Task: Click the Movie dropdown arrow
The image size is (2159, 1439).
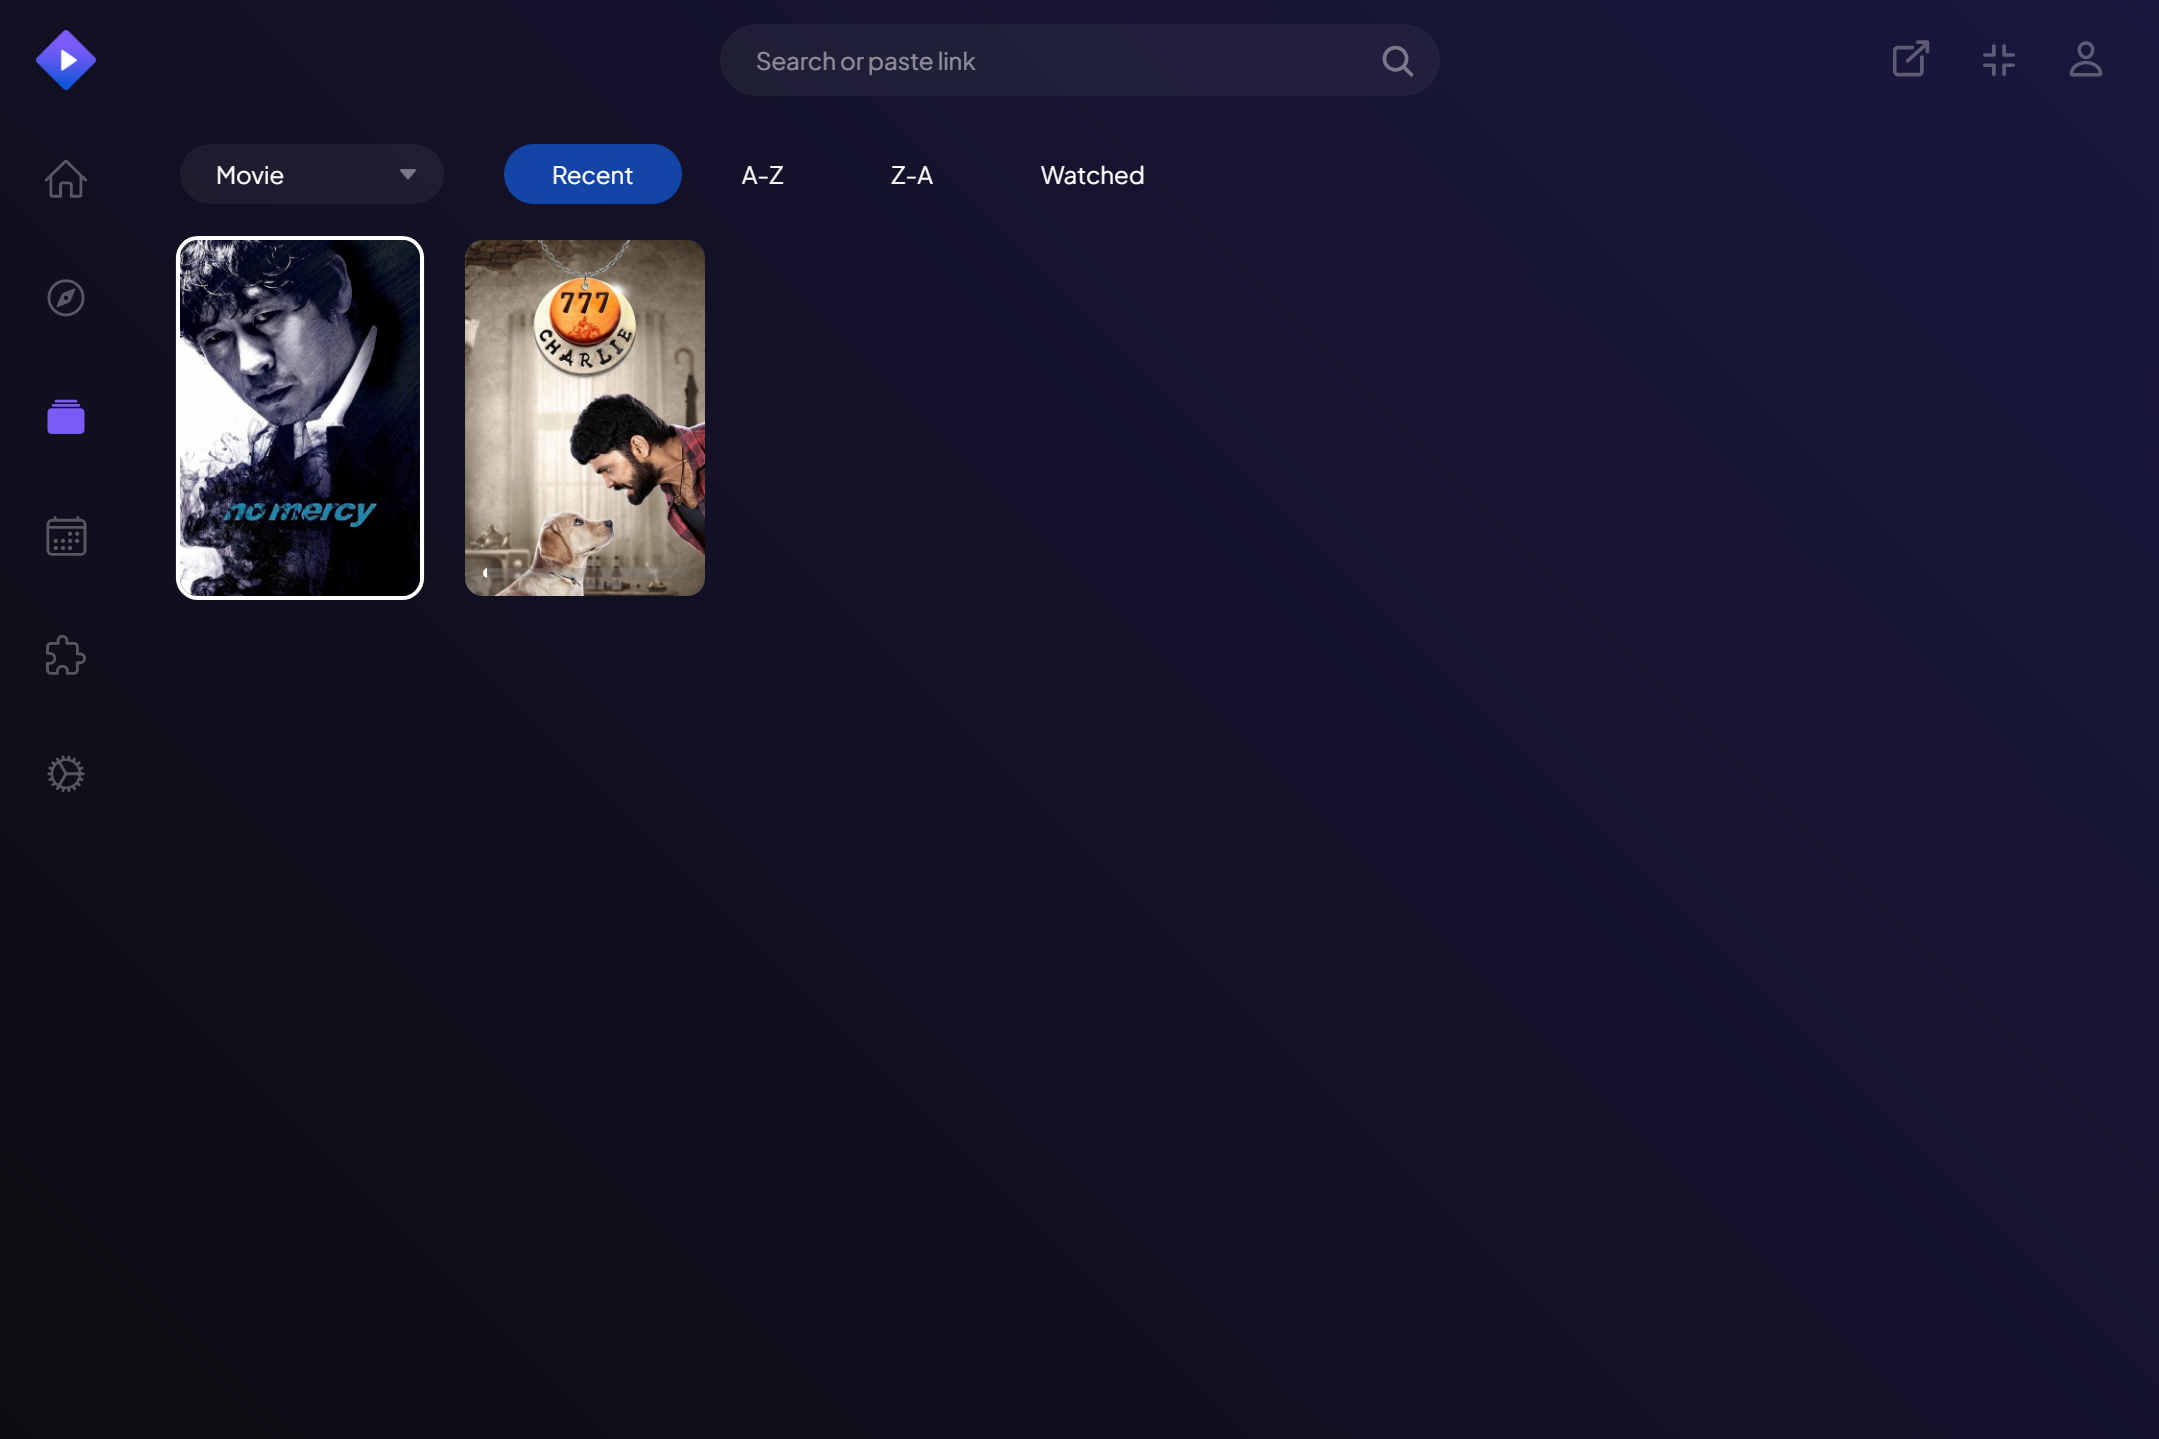Action: 407,175
